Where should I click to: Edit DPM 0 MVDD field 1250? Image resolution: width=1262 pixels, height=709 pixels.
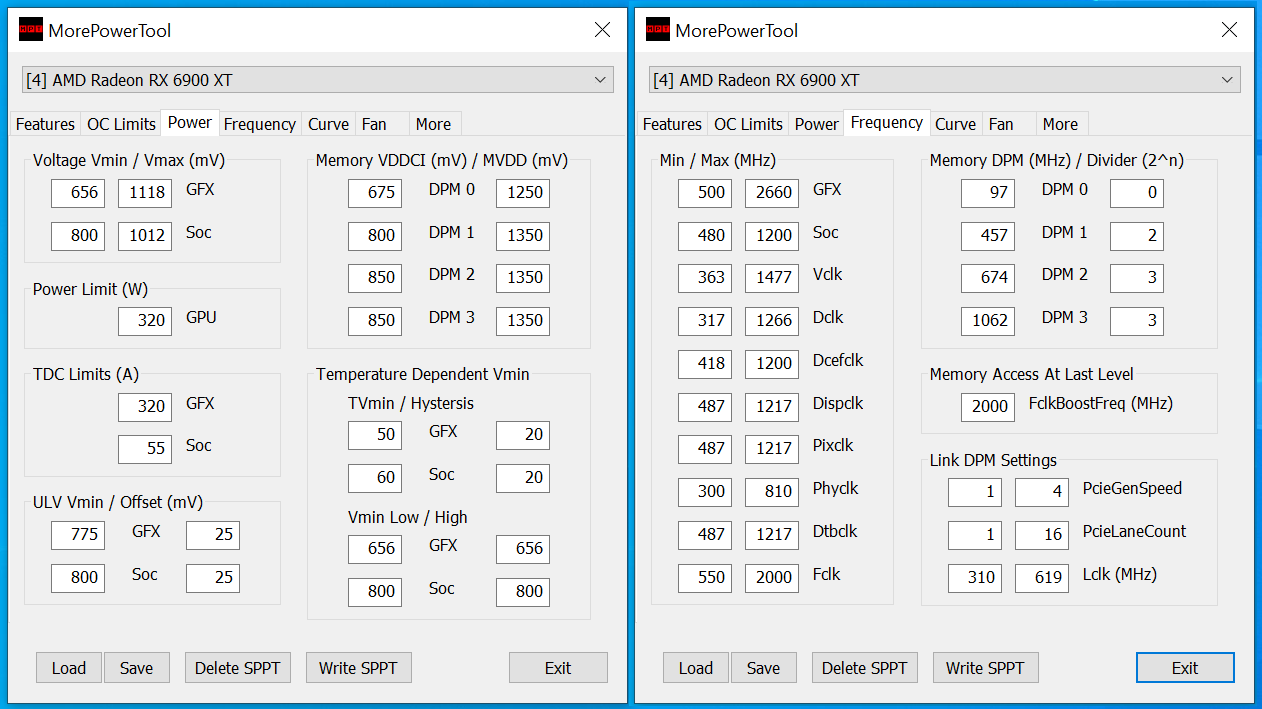point(523,193)
